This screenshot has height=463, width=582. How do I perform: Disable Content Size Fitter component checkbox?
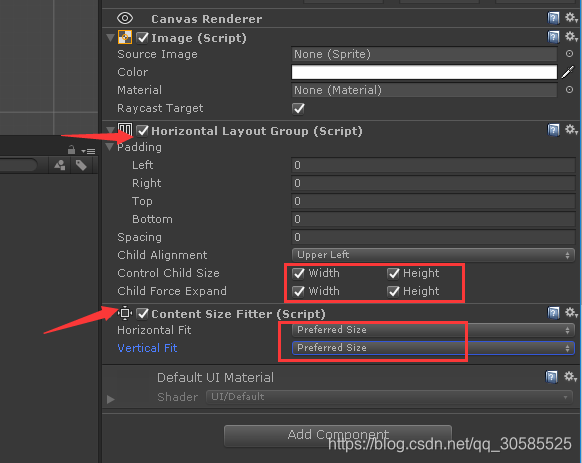[142, 314]
